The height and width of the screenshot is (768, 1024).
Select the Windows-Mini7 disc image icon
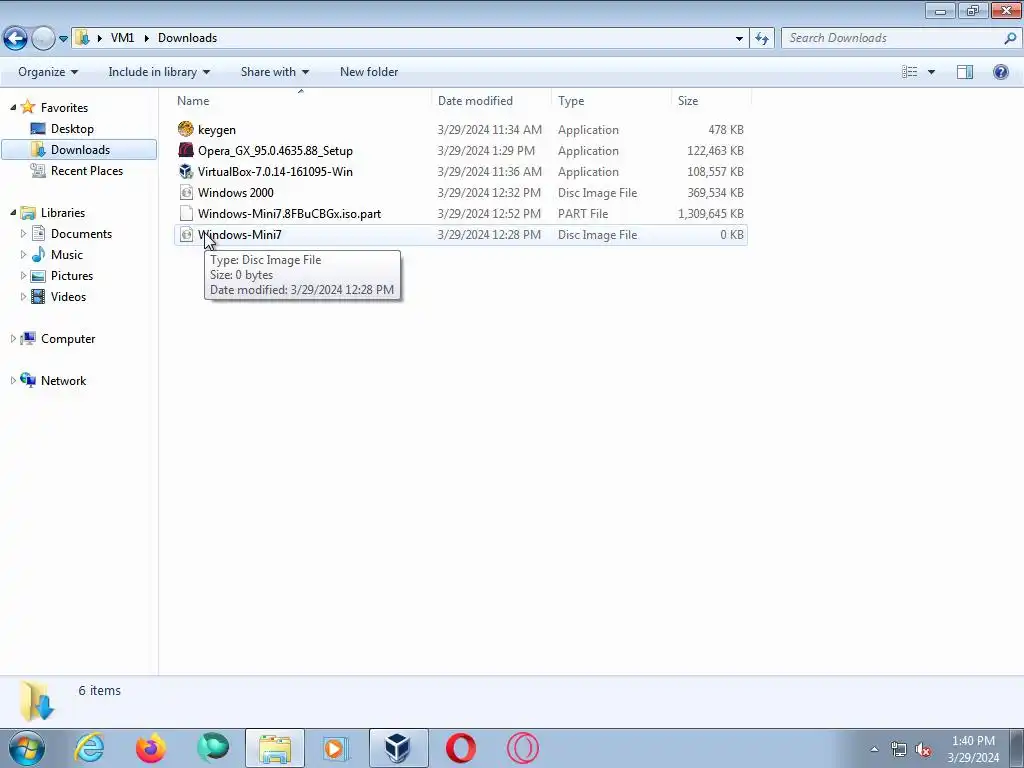(x=186, y=234)
